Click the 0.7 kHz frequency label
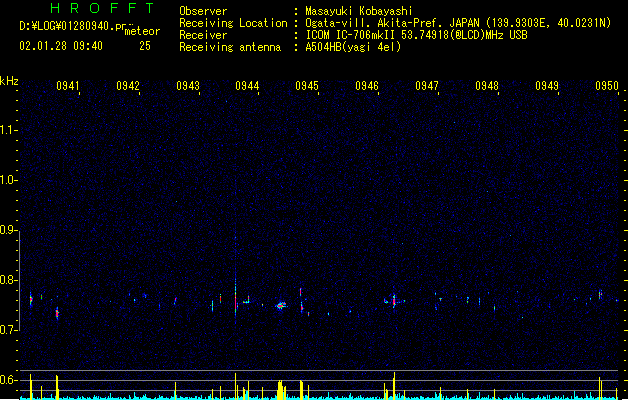The height and width of the screenshot is (400, 629). tap(7, 330)
